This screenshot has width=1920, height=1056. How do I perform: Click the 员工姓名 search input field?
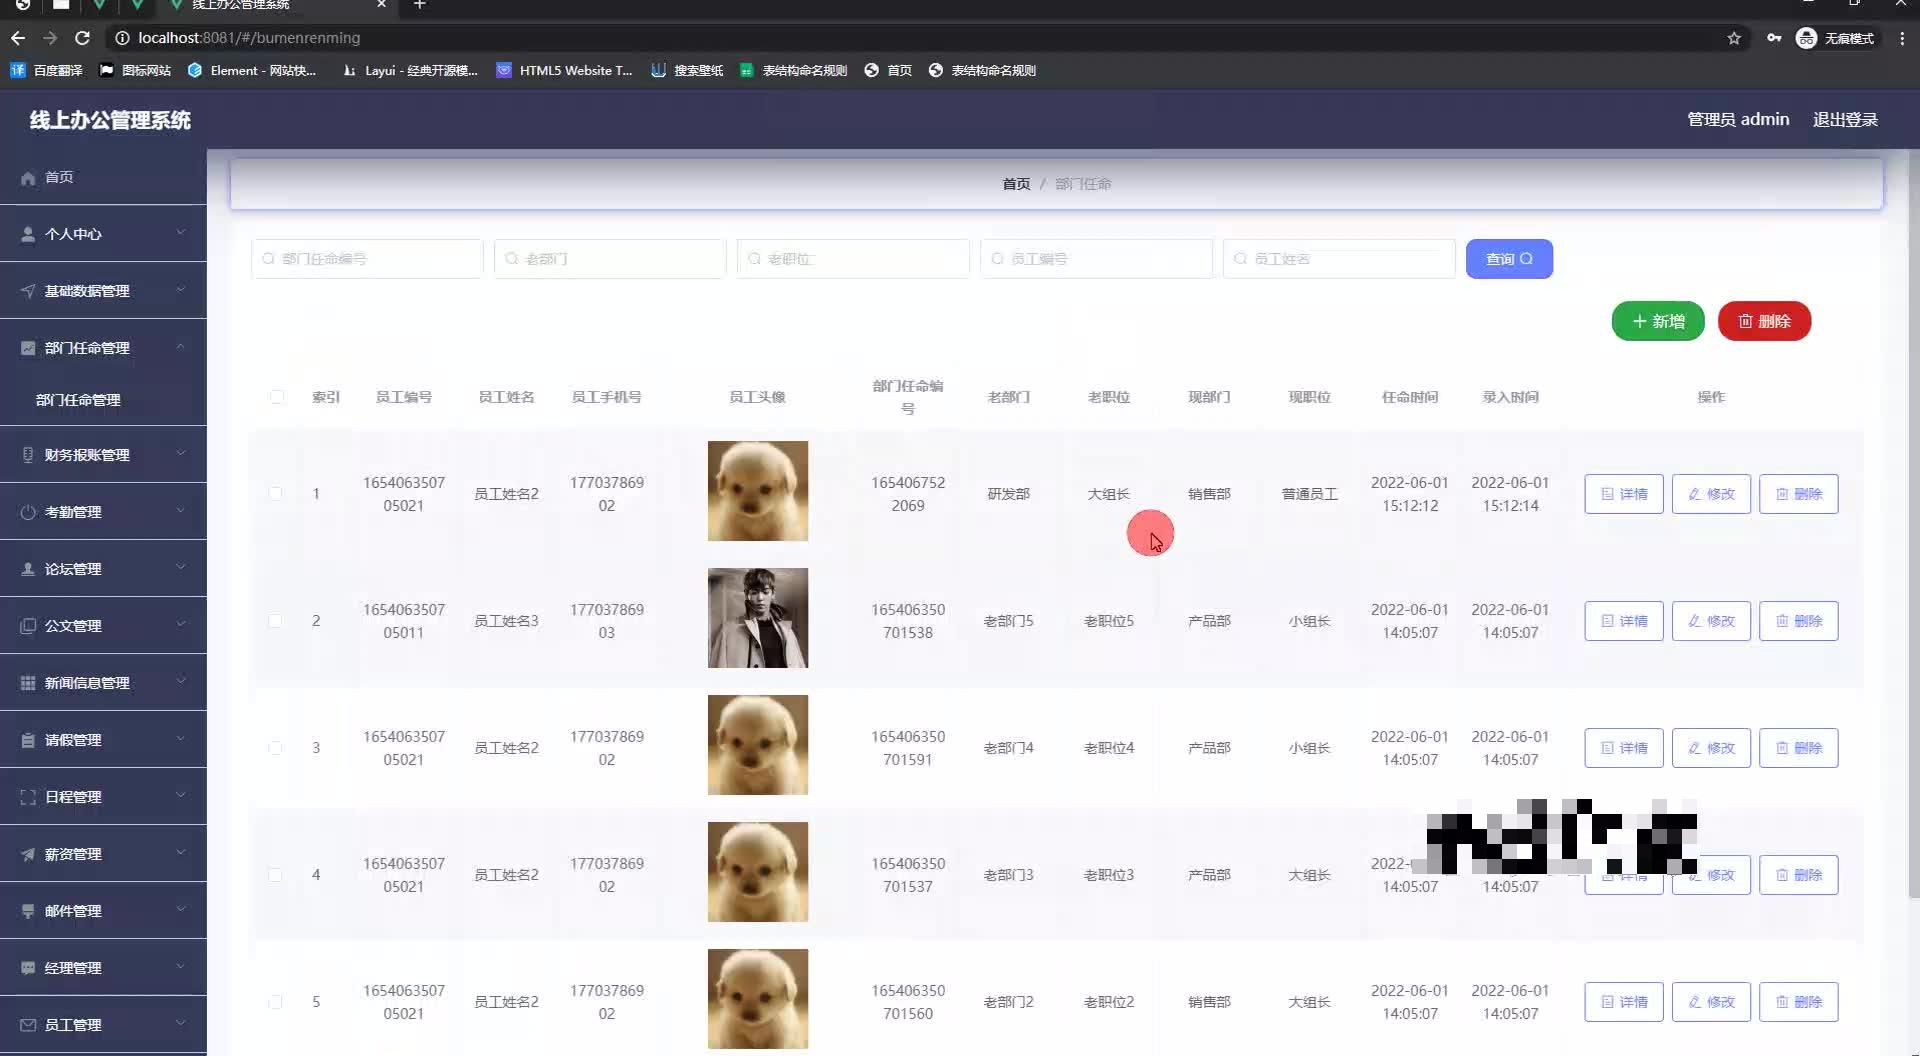pos(1340,258)
